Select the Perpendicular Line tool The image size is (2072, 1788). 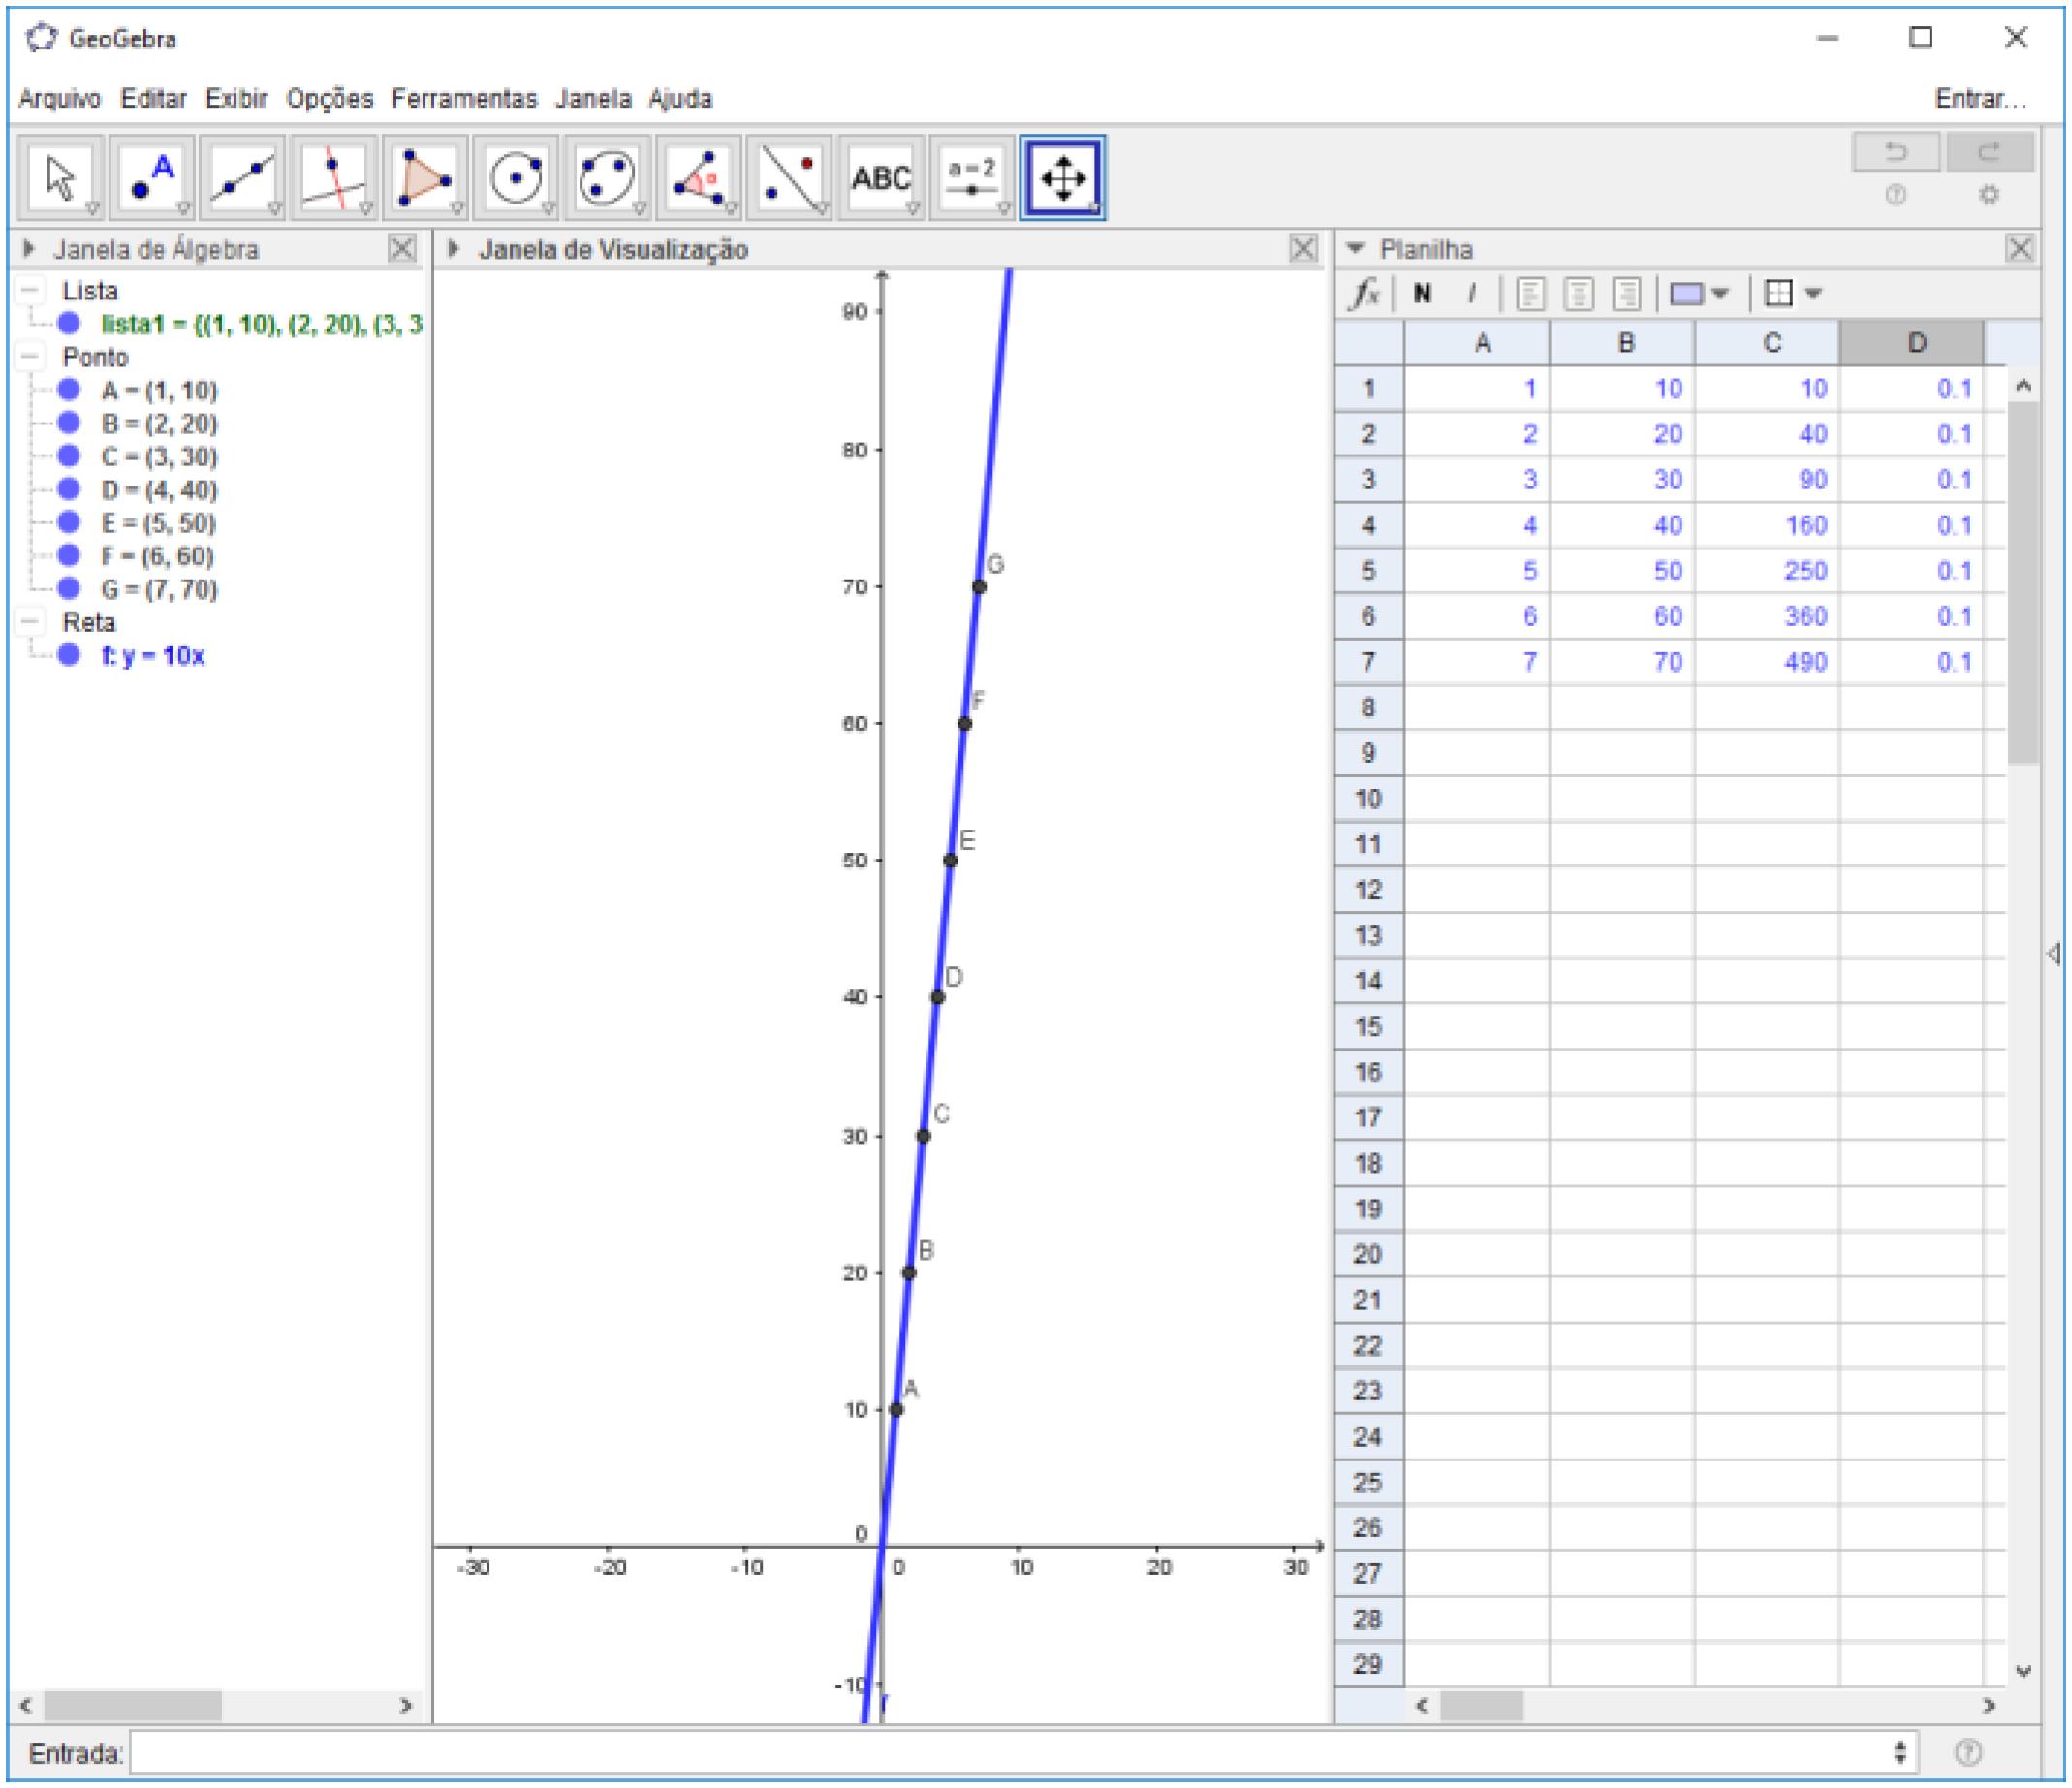(x=334, y=178)
